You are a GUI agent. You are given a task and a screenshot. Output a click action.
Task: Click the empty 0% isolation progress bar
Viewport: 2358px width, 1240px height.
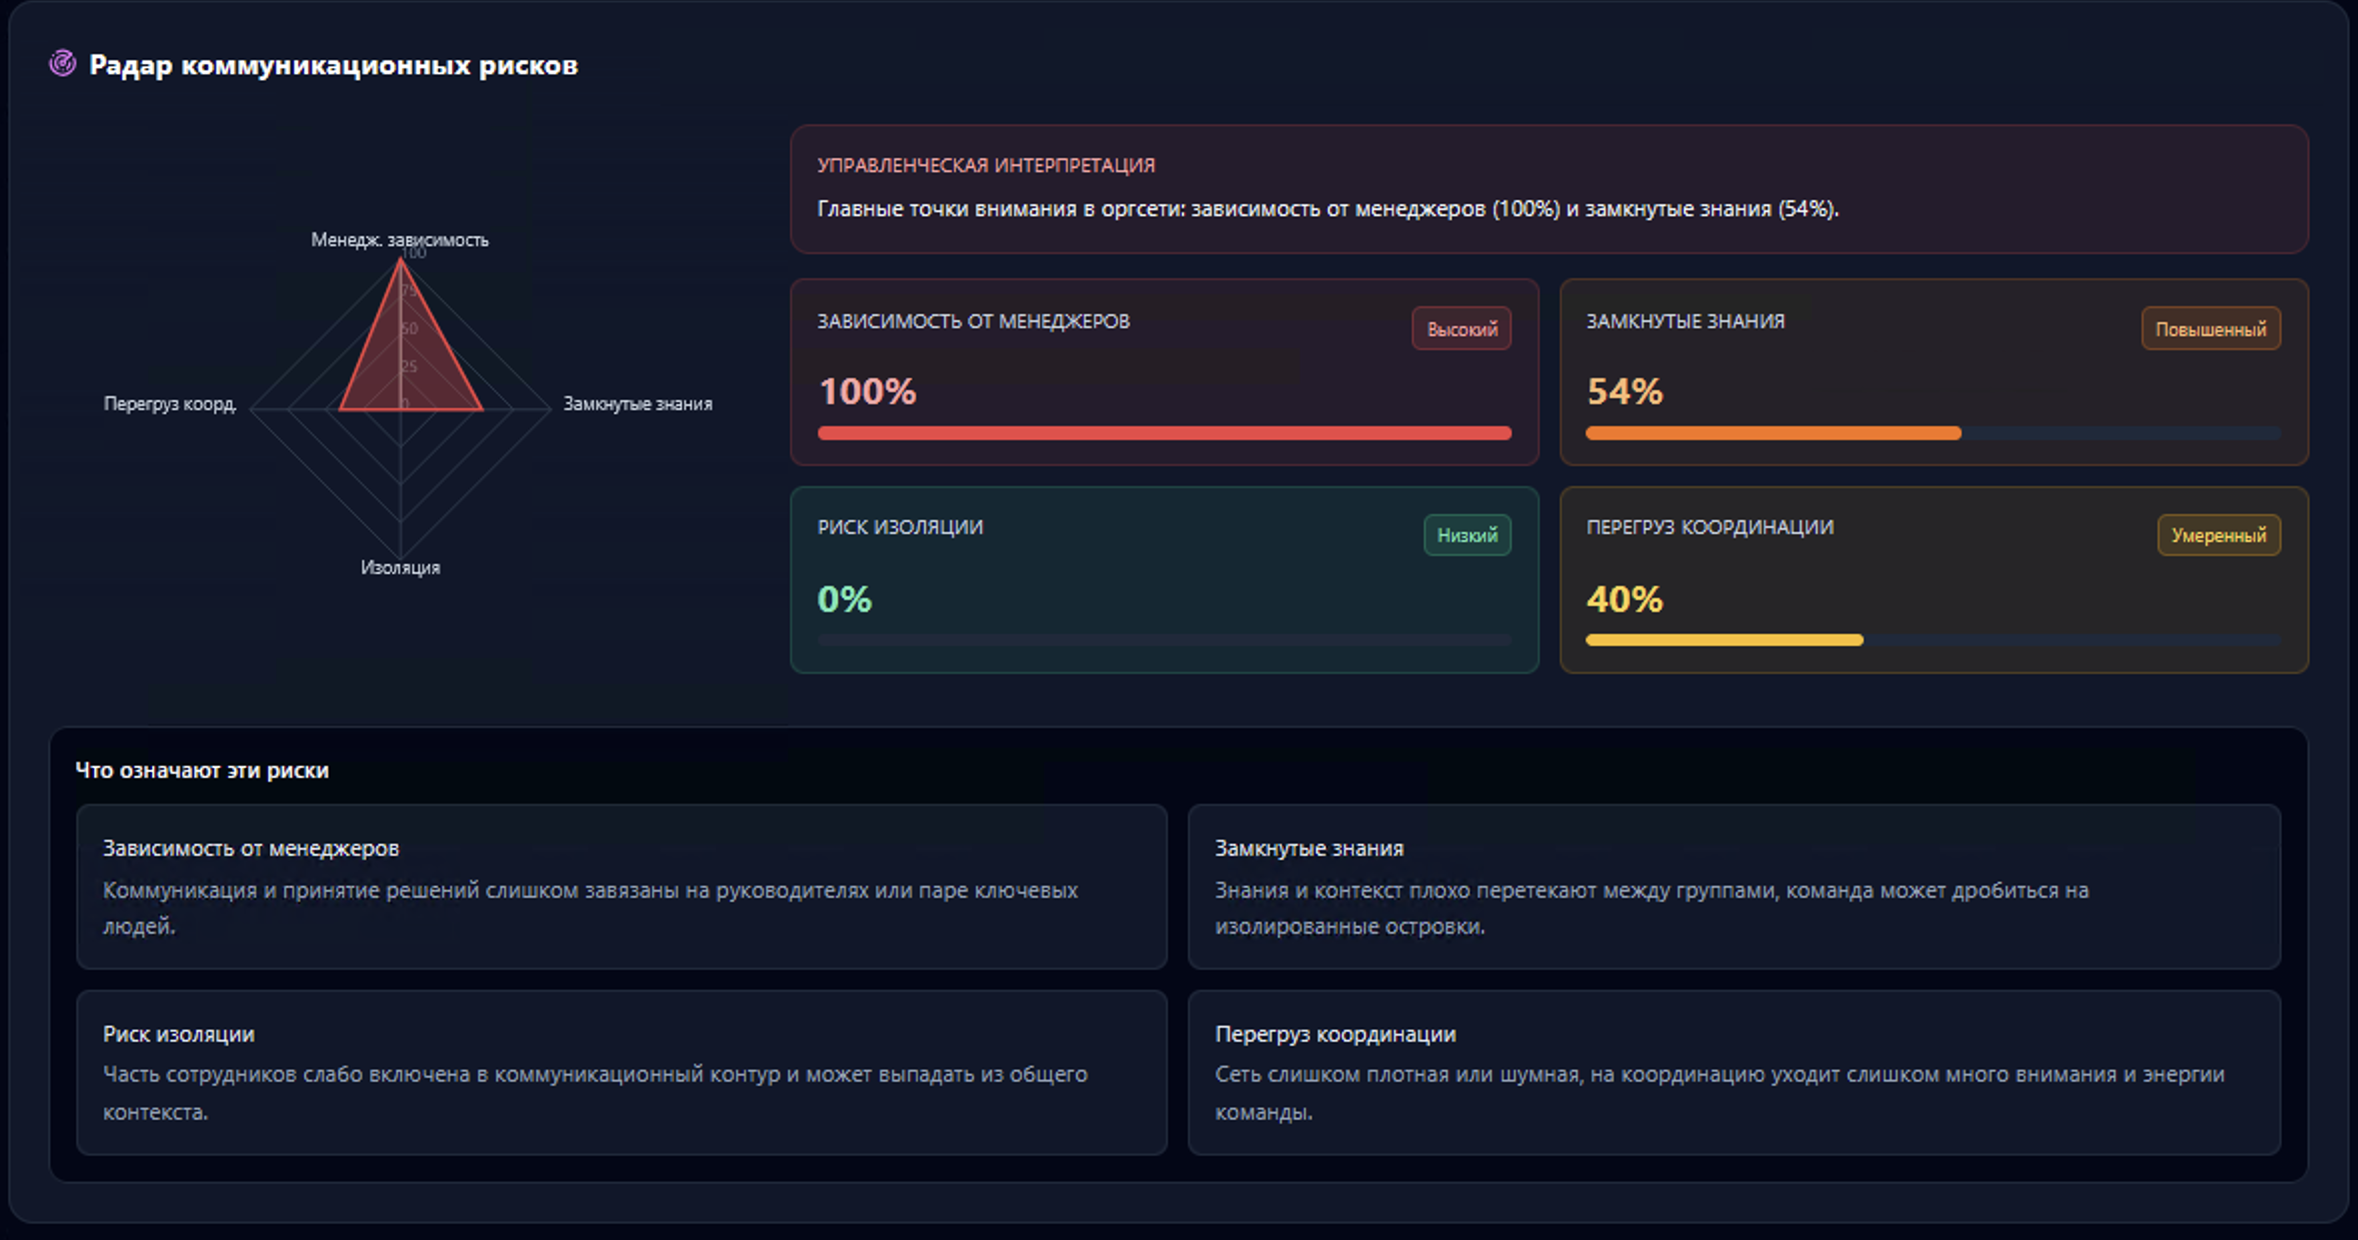pyautogui.click(x=1164, y=640)
